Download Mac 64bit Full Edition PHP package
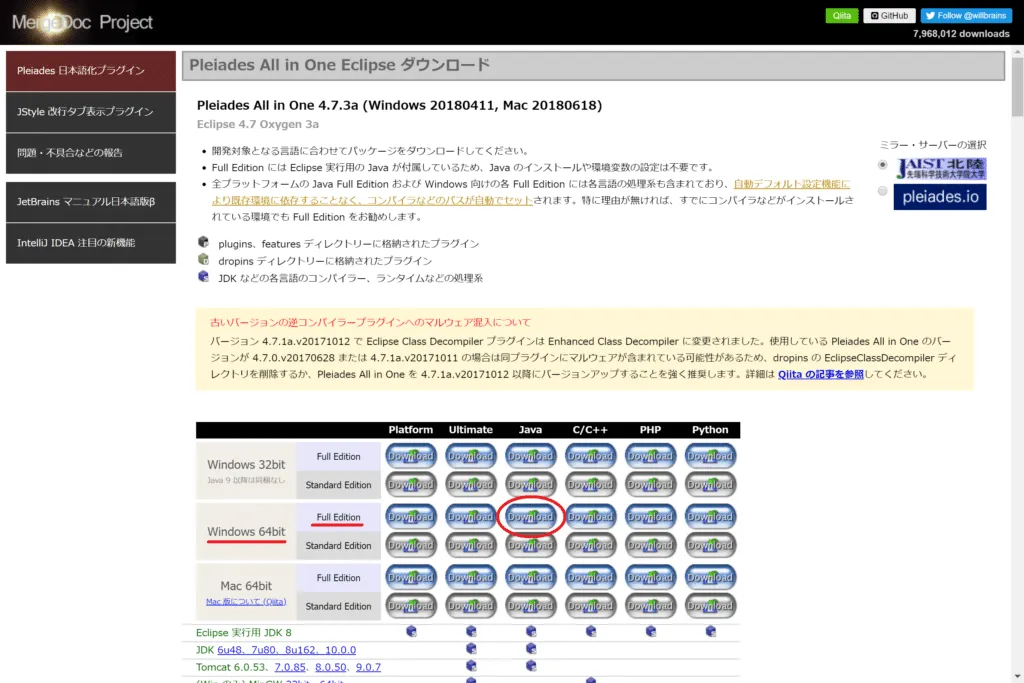1024x683 pixels. [650, 577]
